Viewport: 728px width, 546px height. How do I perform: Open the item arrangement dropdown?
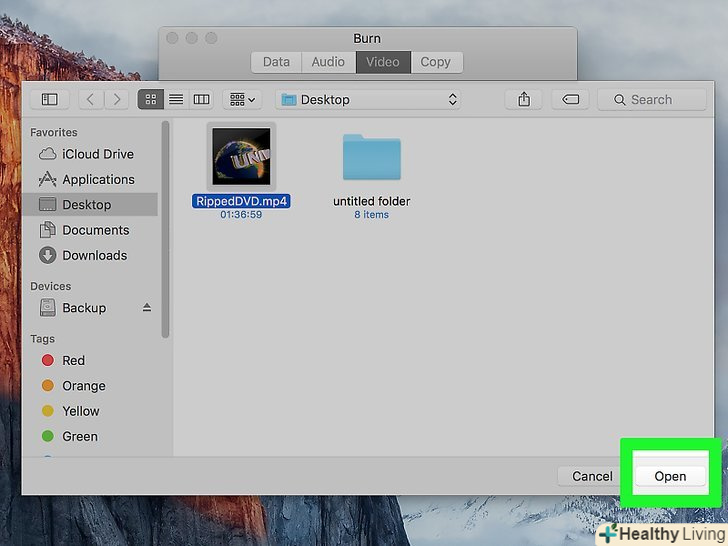(x=242, y=99)
